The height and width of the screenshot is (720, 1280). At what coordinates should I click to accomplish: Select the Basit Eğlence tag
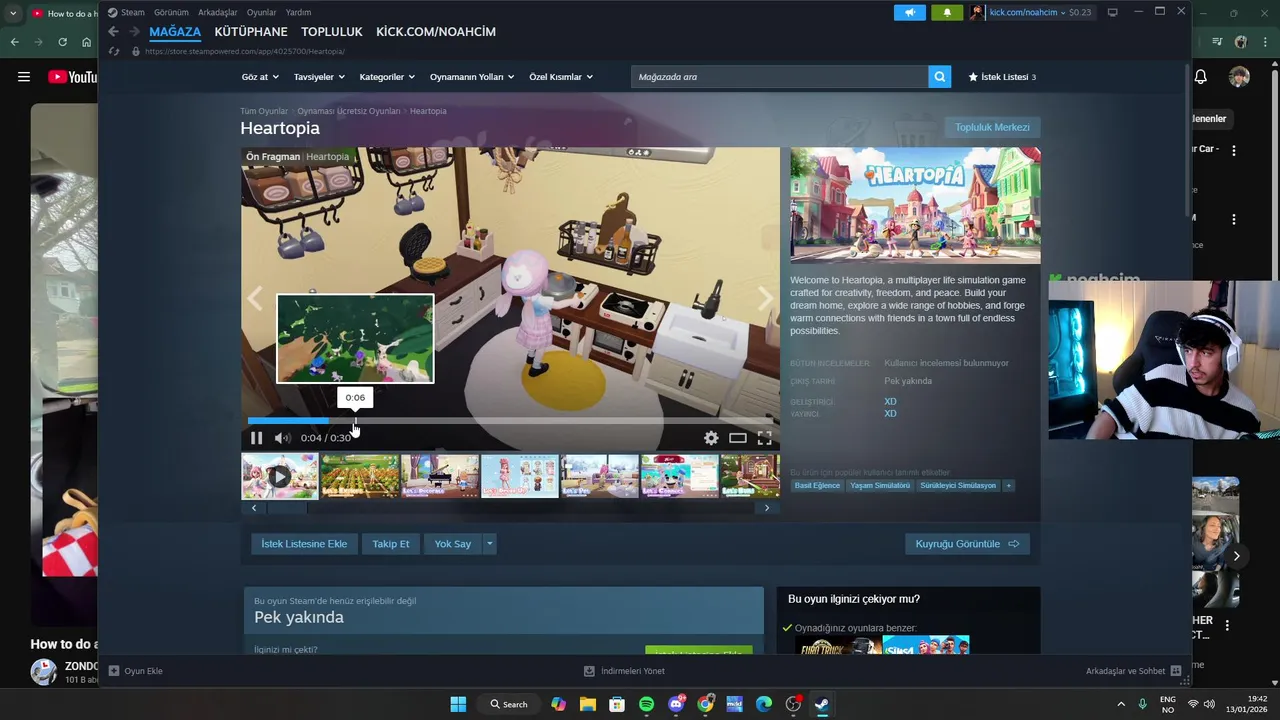(x=817, y=486)
